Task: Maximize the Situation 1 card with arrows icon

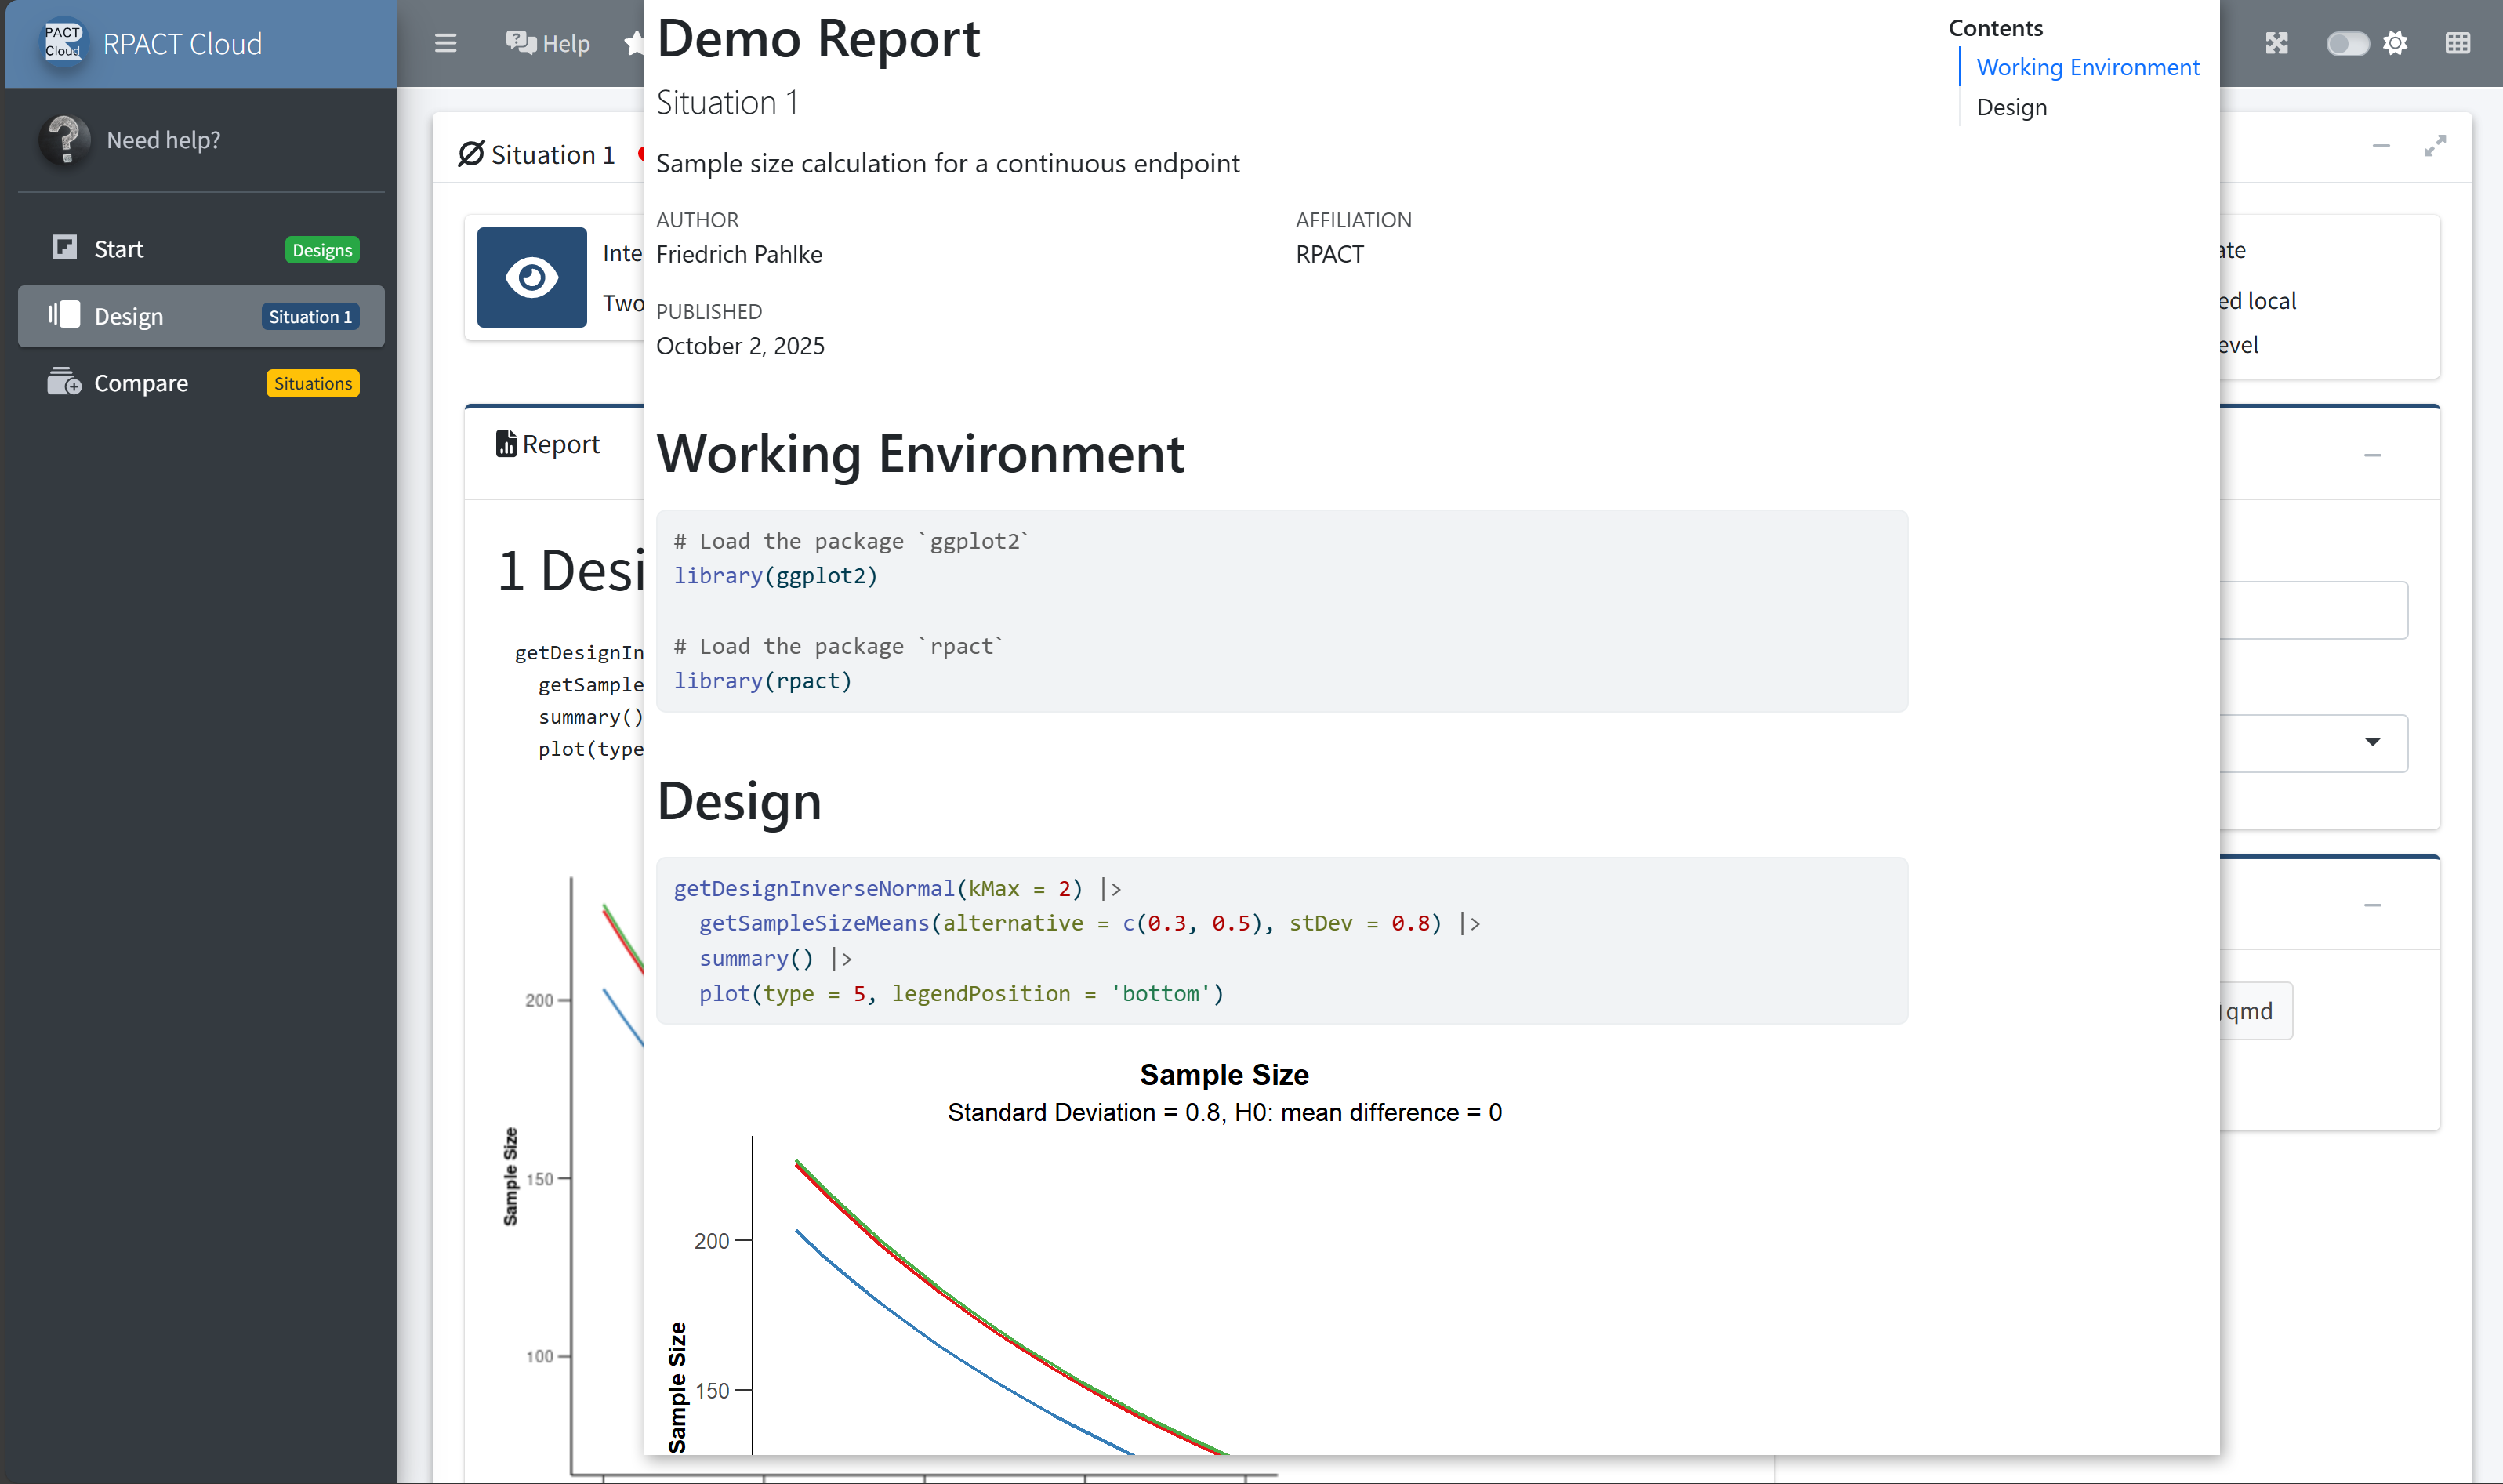Action: pos(2434,146)
